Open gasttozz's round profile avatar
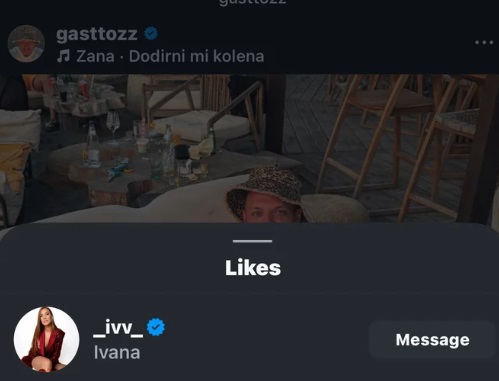The width and height of the screenshot is (499, 381). (x=26, y=43)
